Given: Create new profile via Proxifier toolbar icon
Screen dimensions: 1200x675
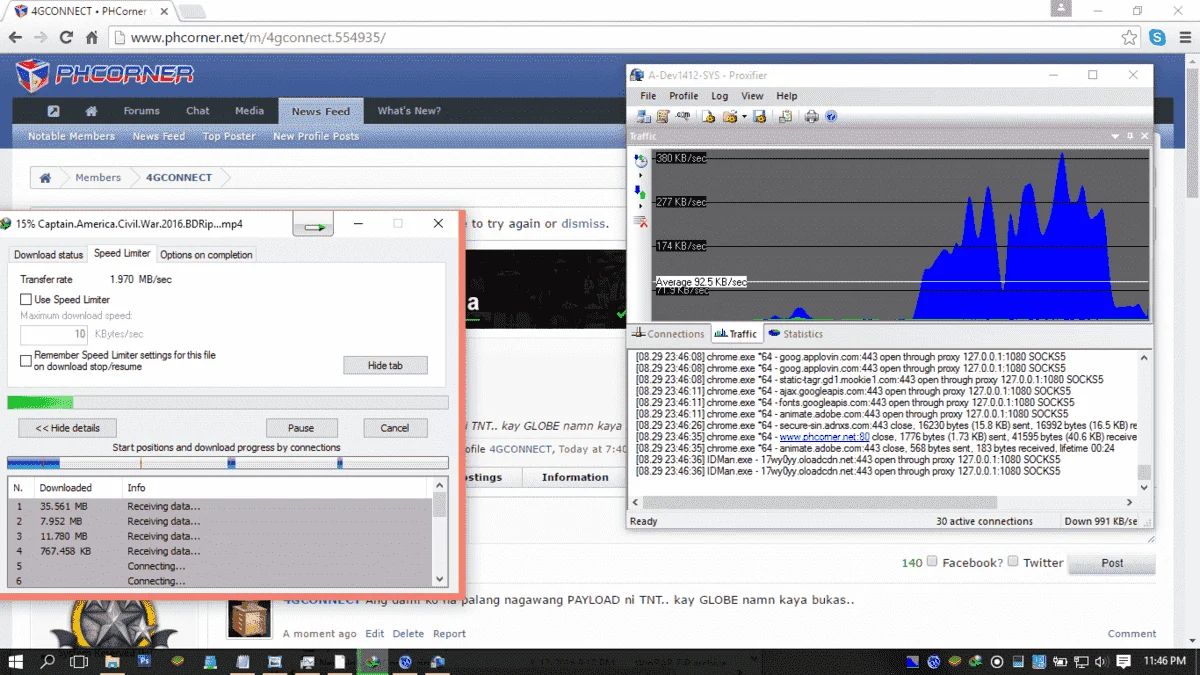Looking at the screenshot, I should coord(708,116).
